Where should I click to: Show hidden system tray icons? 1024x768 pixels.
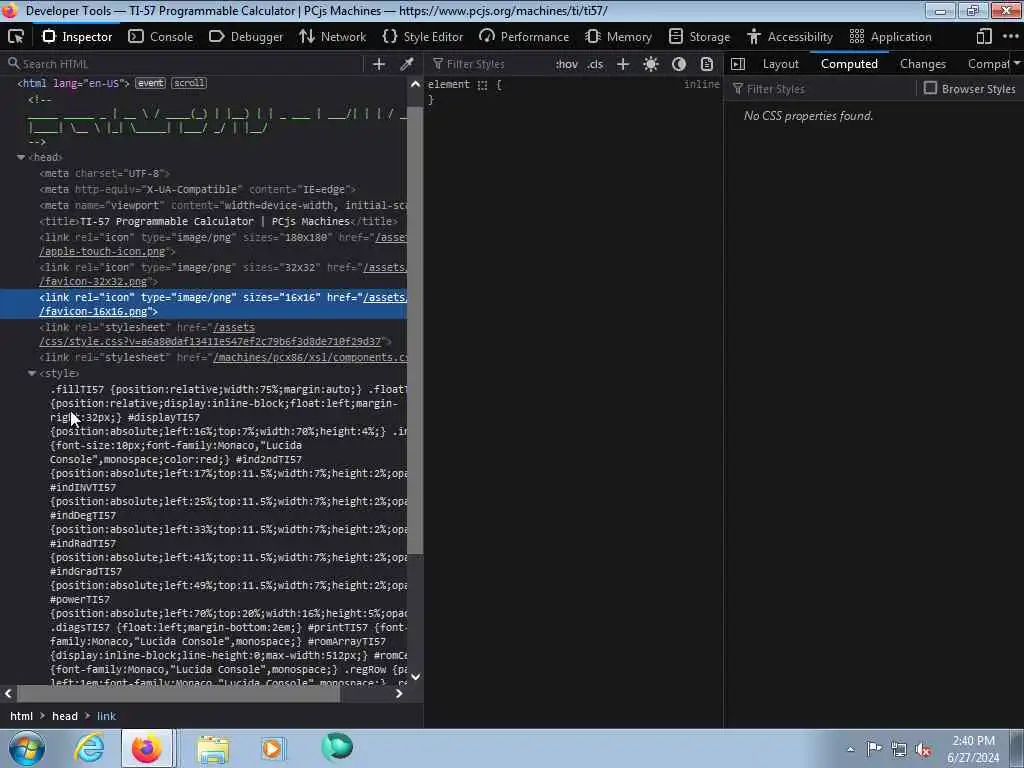pyautogui.click(x=850, y=750)
